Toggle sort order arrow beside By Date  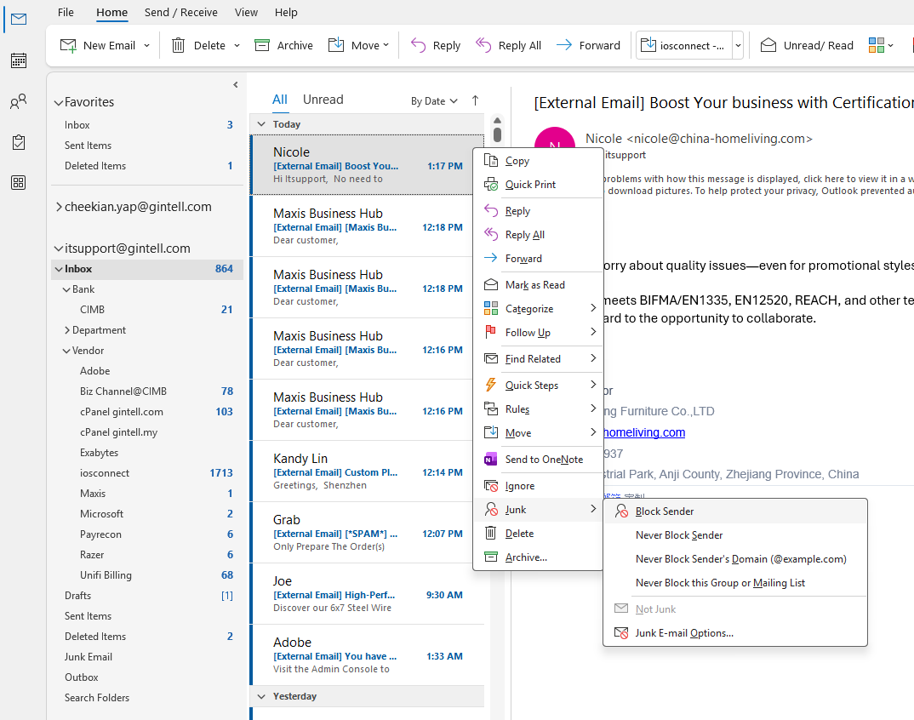475,100
